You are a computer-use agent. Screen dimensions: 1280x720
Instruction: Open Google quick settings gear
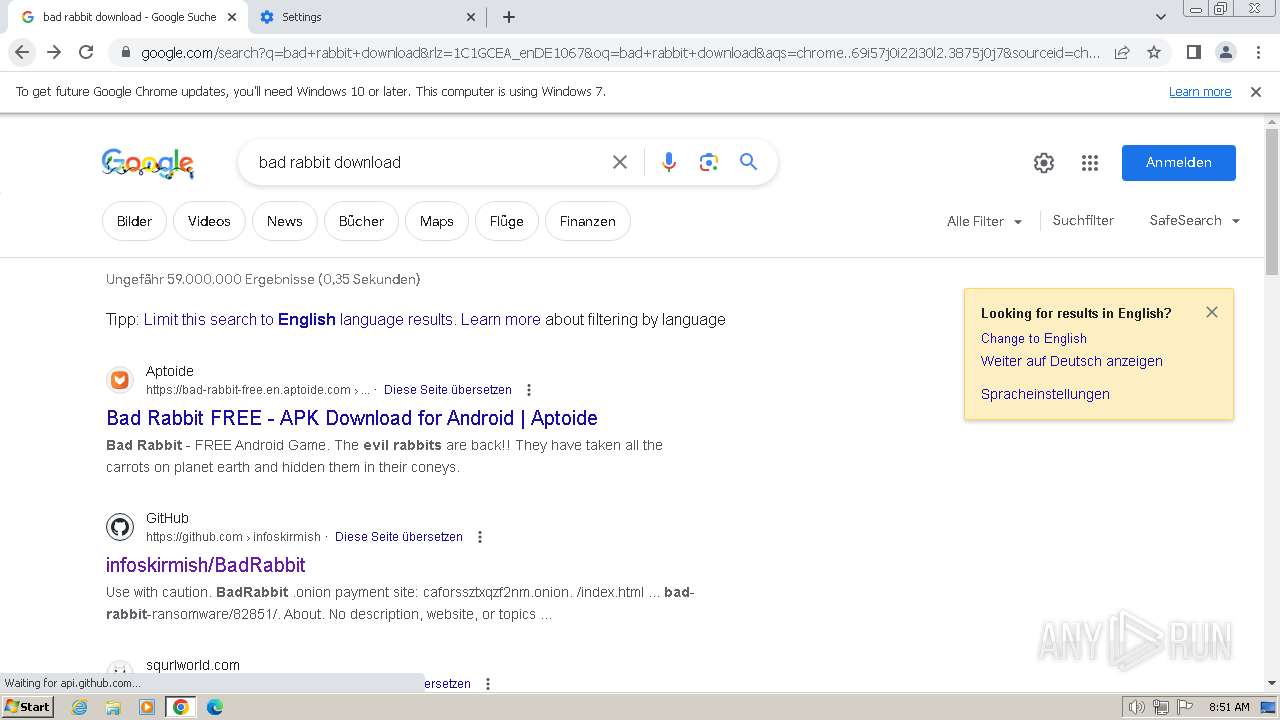(1044, 163)
